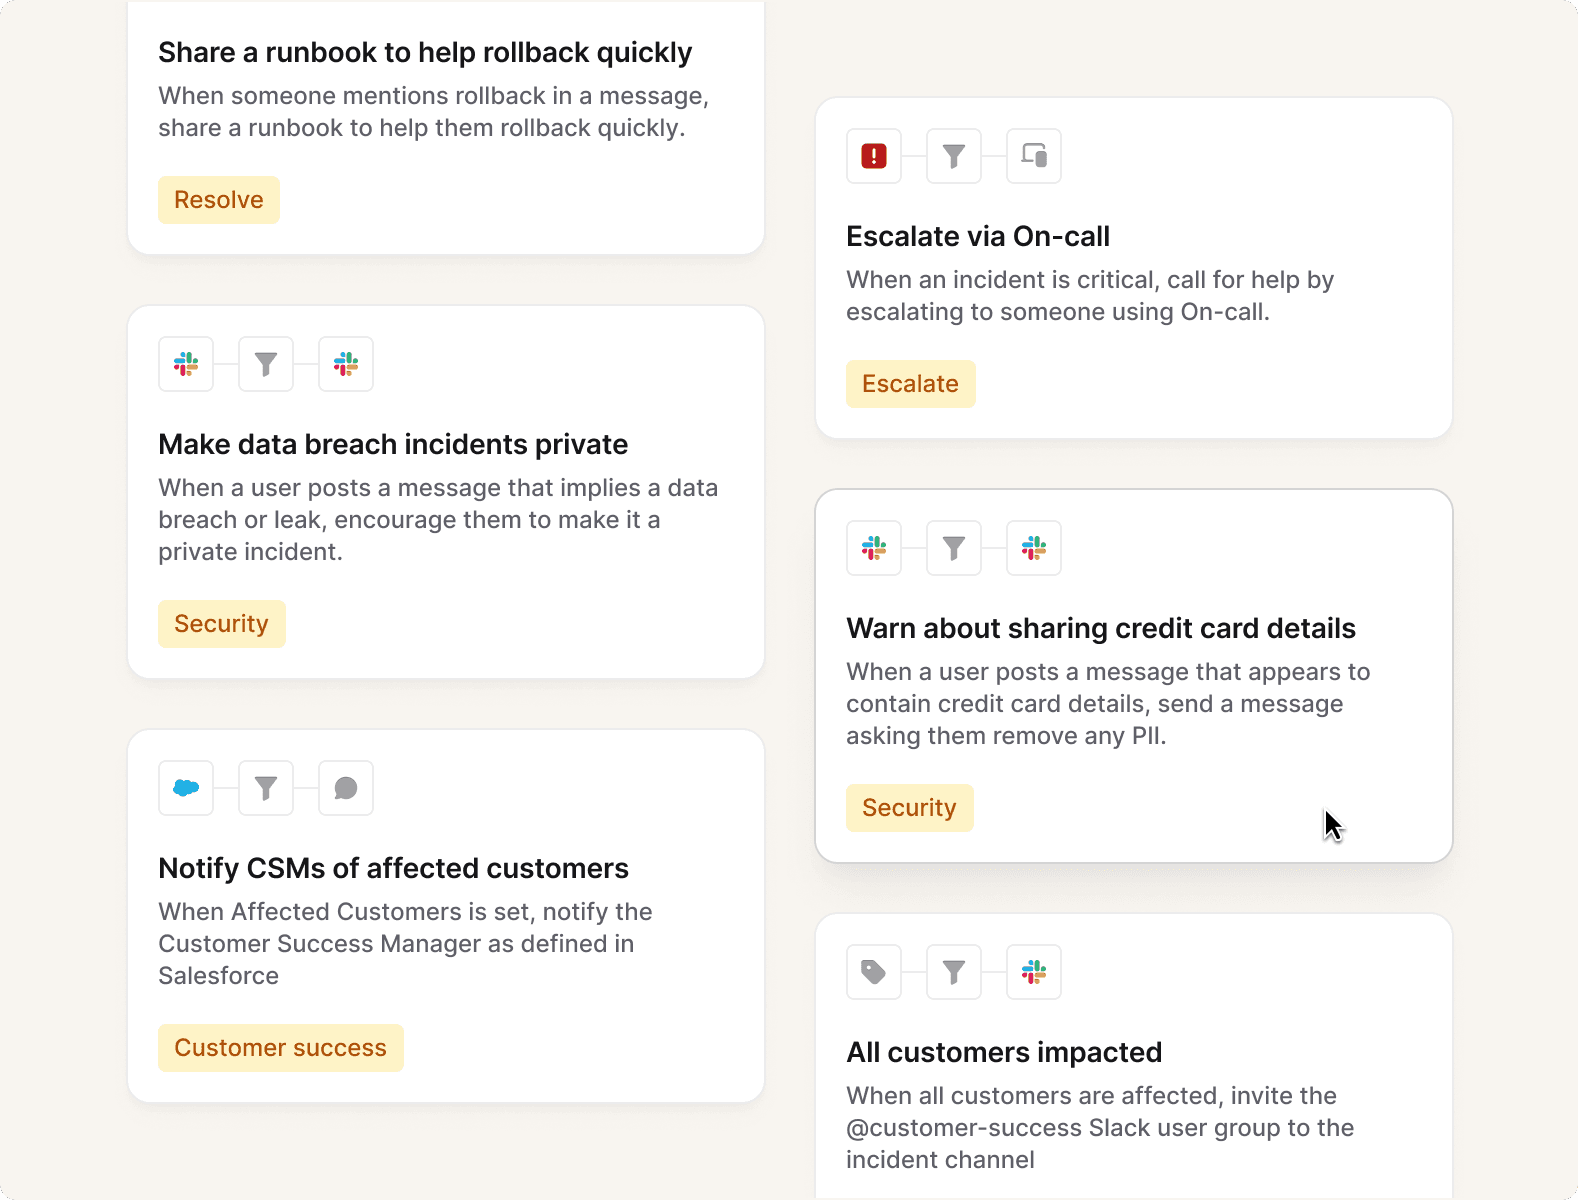
Task: Click the filter icon on data breach card
Action: coord(266,364)
